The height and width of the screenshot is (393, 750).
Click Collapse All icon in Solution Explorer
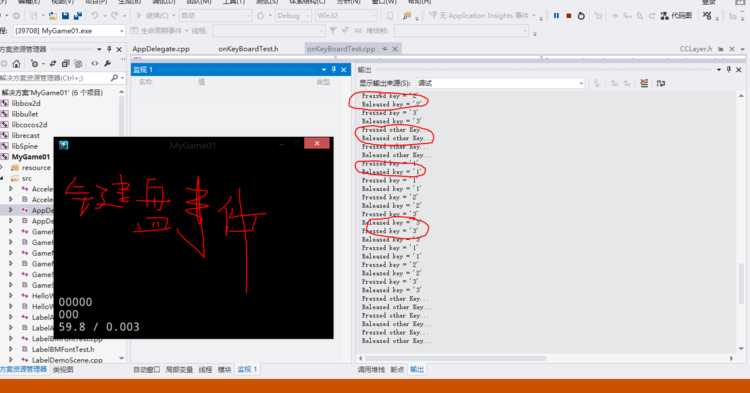pos(66,64)
